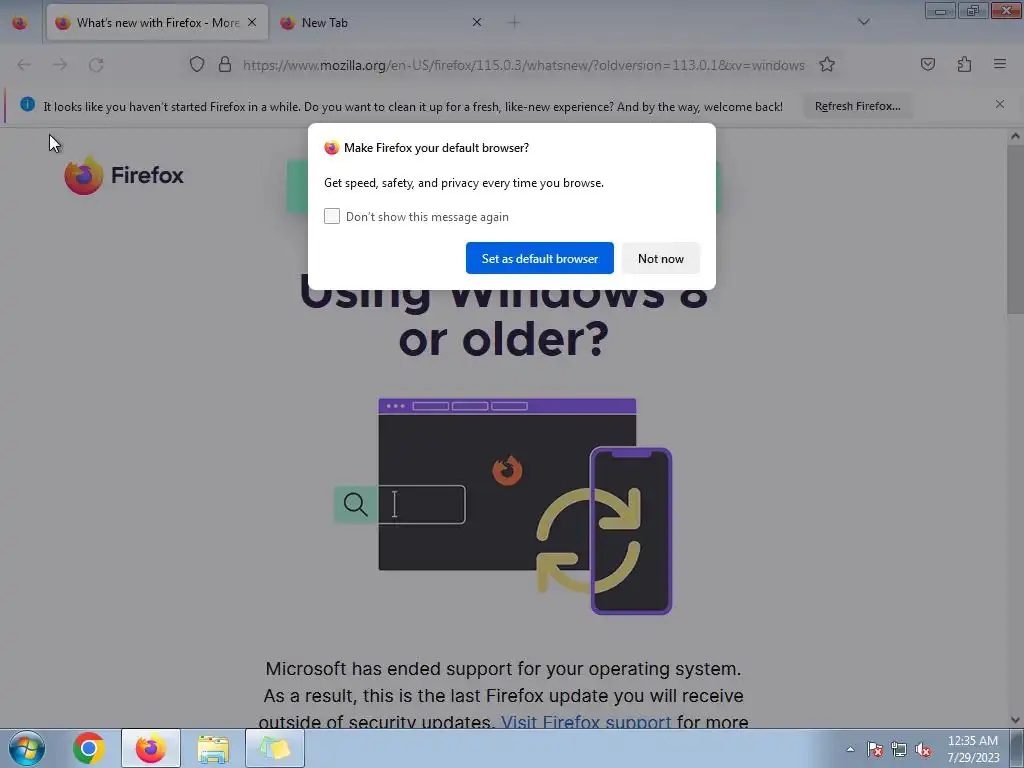The width and height of the screenshot is (1024, 768).
Task: Click Set as default browser
Action: [x=539, y=259]
